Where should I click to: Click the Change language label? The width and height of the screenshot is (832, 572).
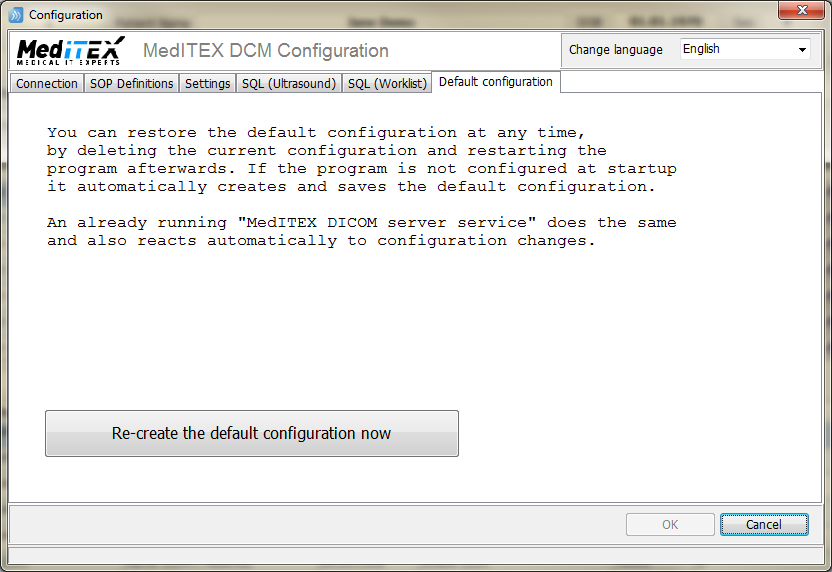616,50
